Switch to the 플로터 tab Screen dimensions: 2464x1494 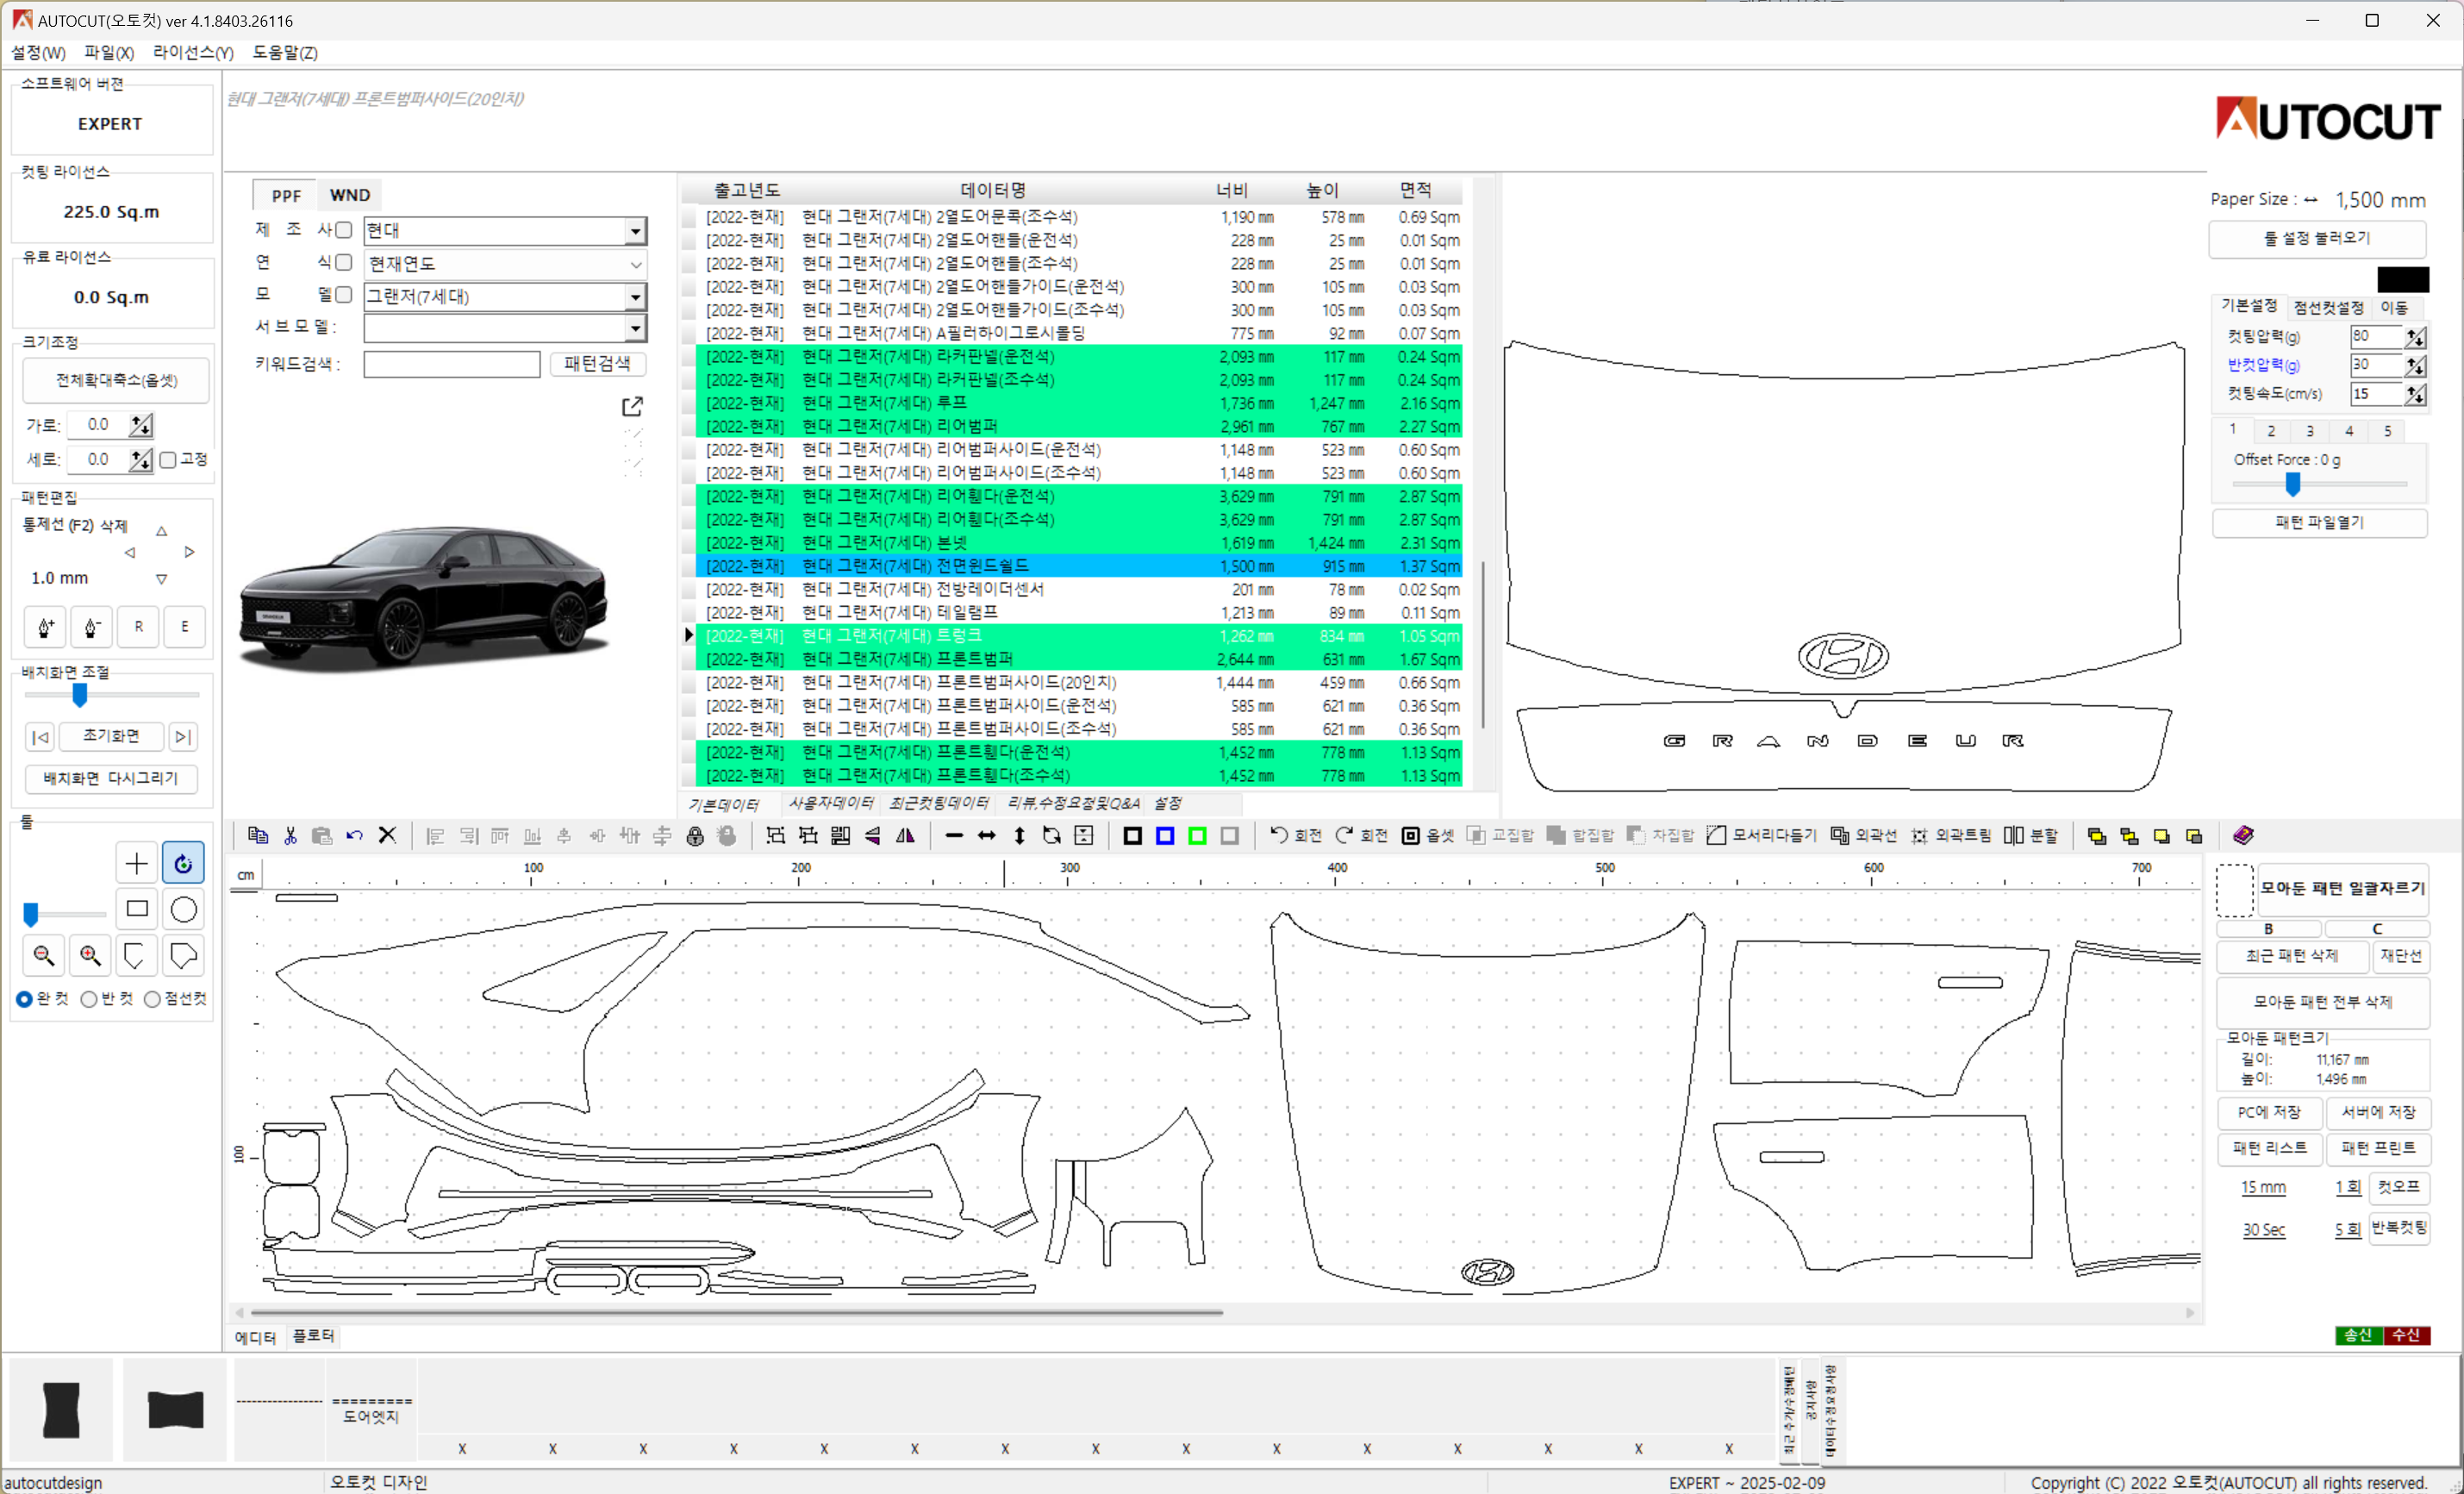314,1336
